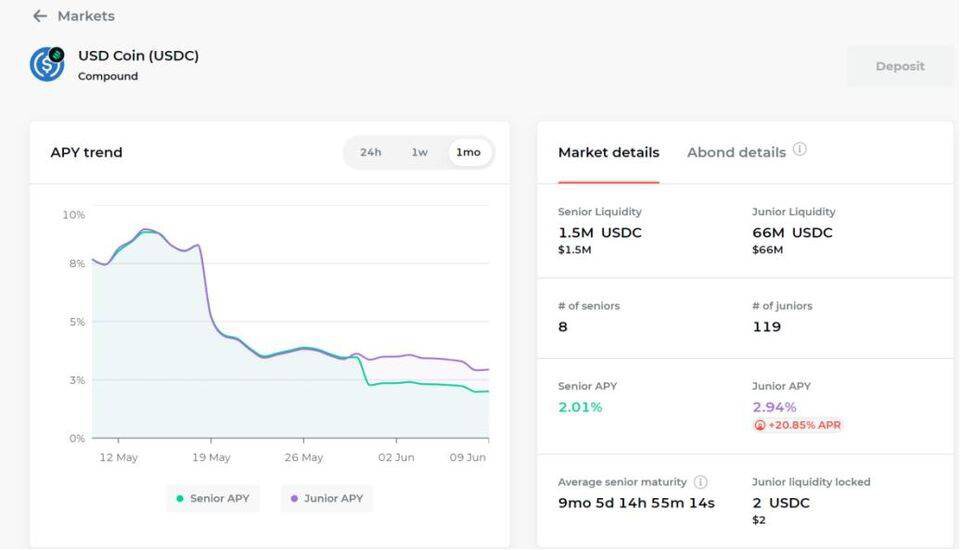Image resolution: width=960 pixels, height=550 pixels.
Task: Toggle Senior APY series in legend
Action: [220, 498]
